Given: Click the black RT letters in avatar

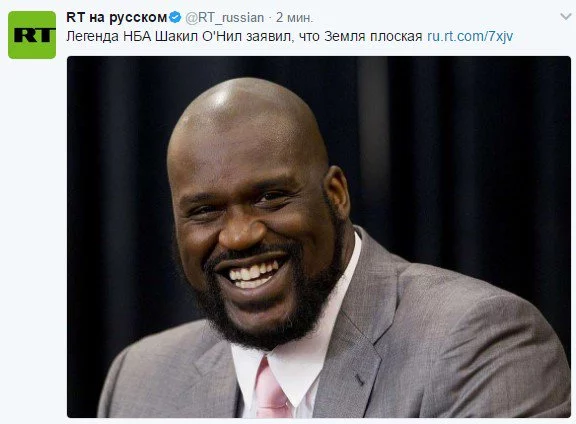Looking at the screenshot, I should tap(34, 35).
